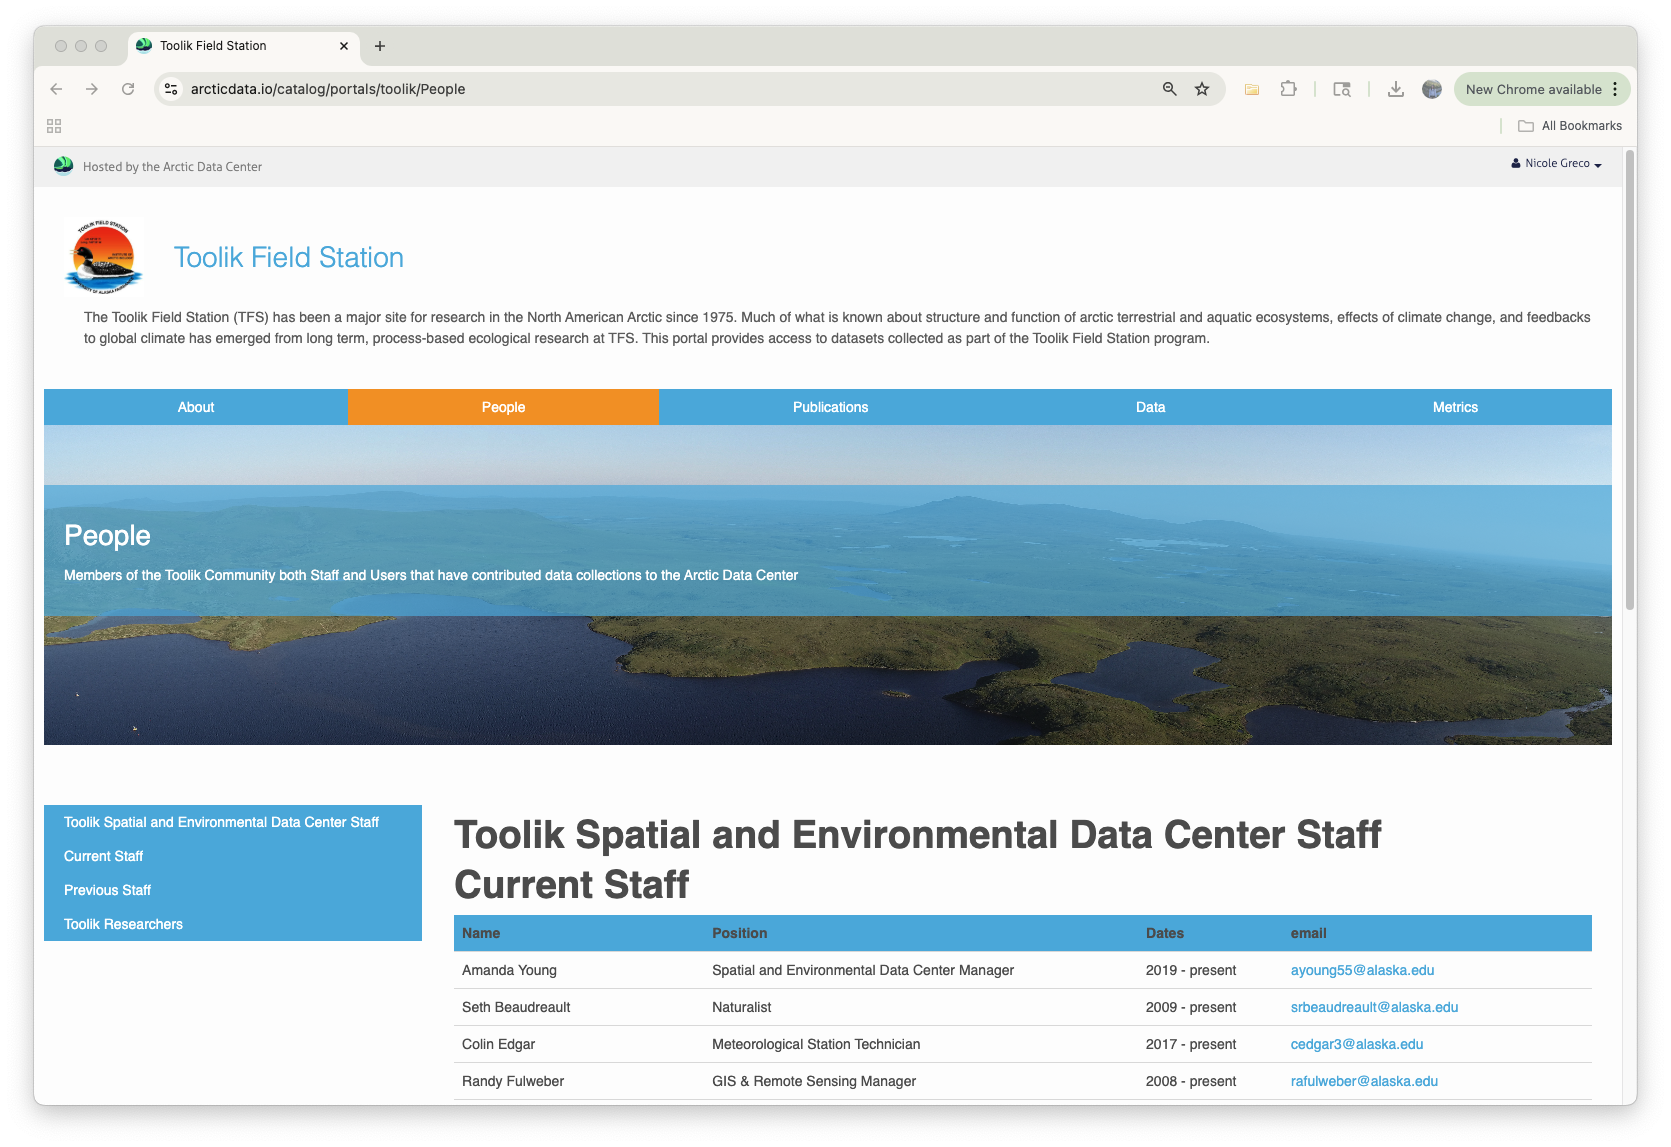The image size is (1671, 1147).
Task: Open the Nicole Greco account menu
Action: 1556,163
